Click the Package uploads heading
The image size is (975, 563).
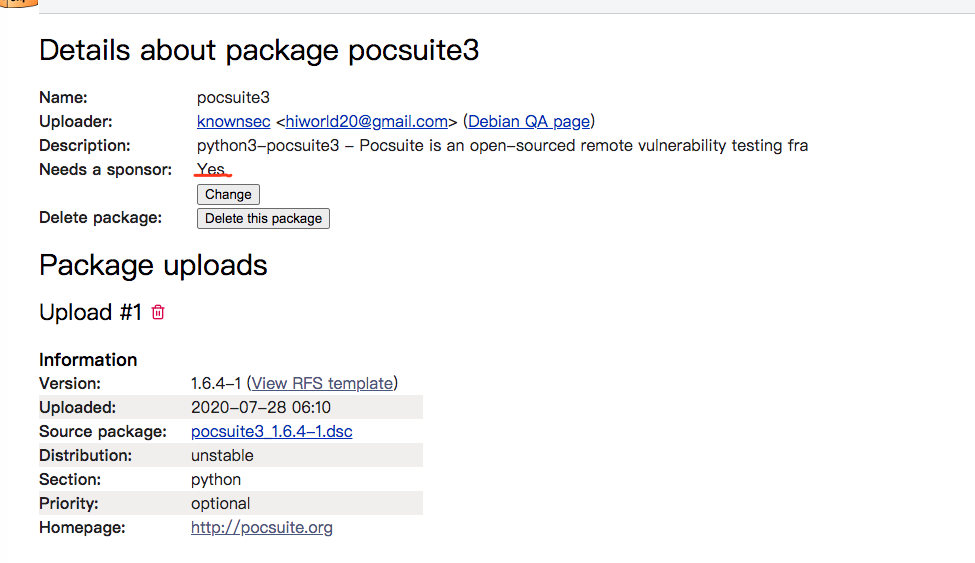point(153,266)
